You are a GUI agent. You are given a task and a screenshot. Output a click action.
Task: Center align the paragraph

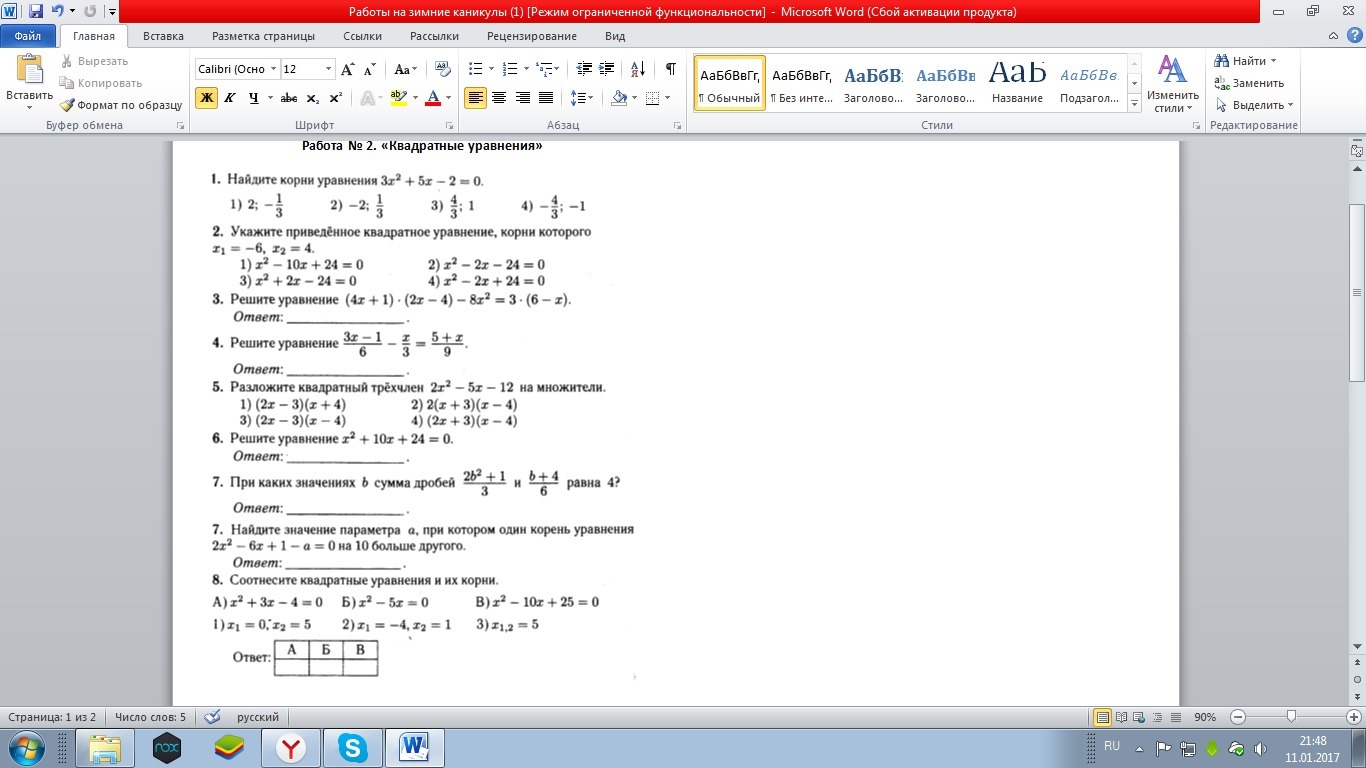[x=498, y=98]
